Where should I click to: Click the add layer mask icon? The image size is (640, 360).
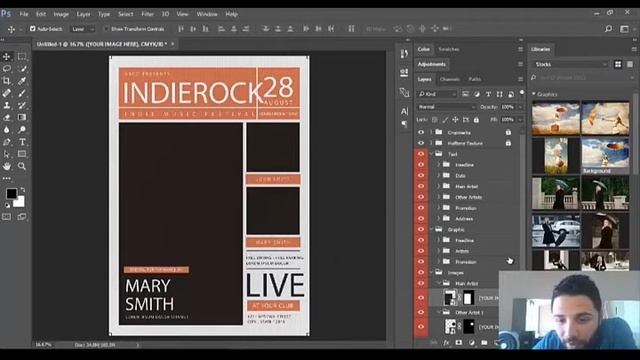coord(459,343)
